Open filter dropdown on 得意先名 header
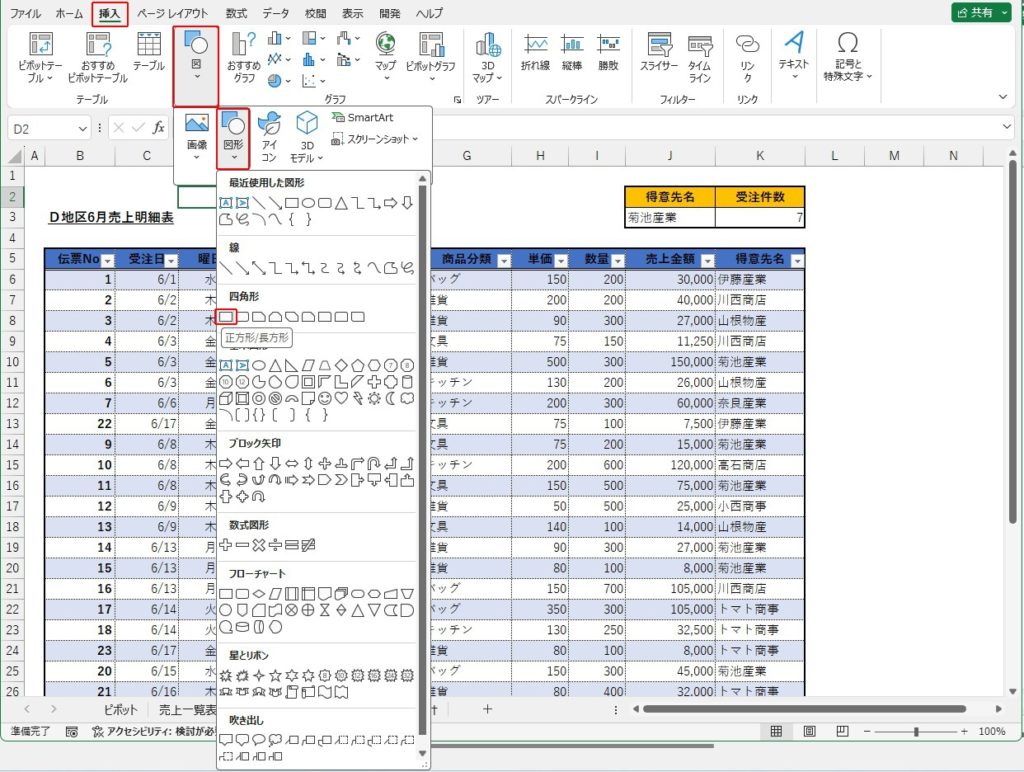The height and width of the screenshot is (772, 1024). click(x=796, y=260)
